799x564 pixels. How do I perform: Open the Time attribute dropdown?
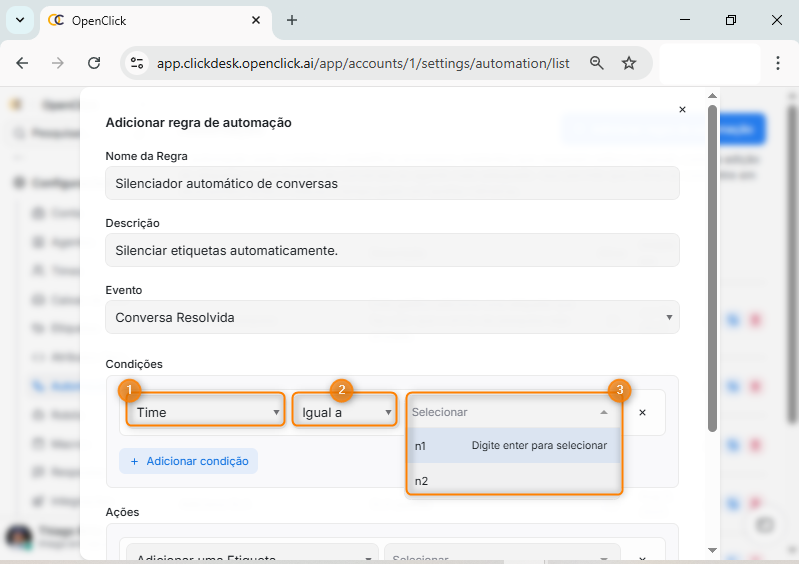pos(206,412)
